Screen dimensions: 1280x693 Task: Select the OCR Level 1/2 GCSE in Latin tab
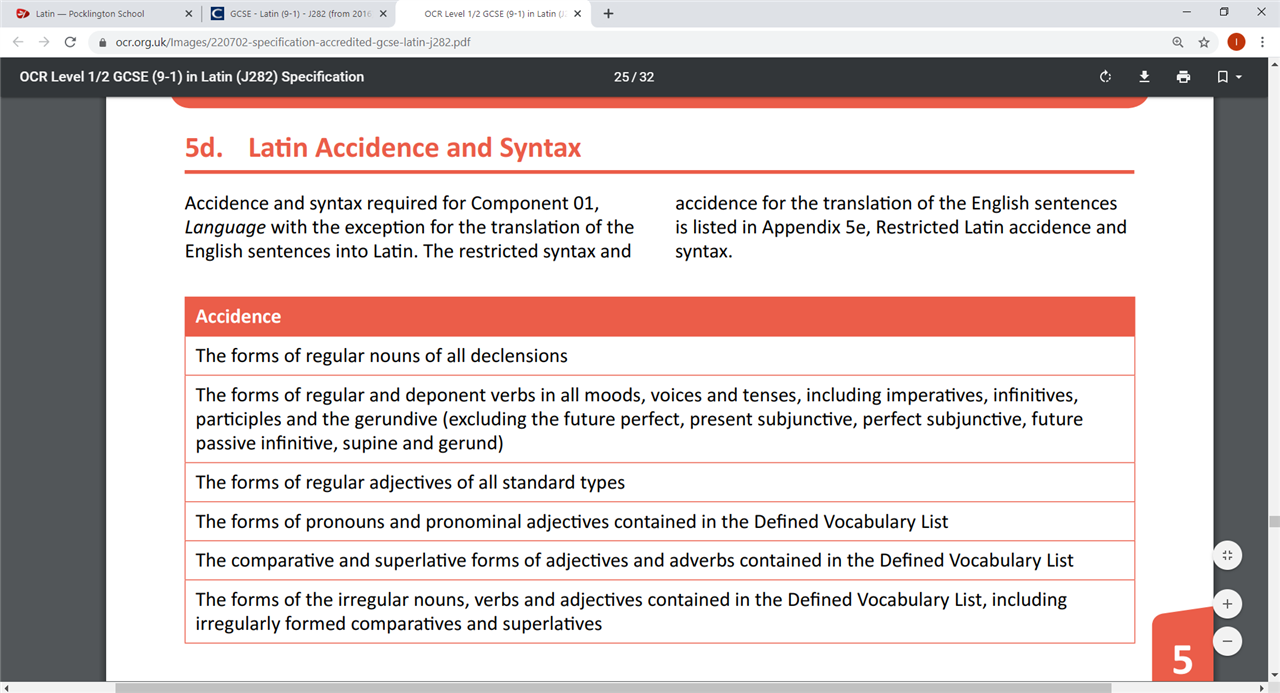click(x=492, y=14)
